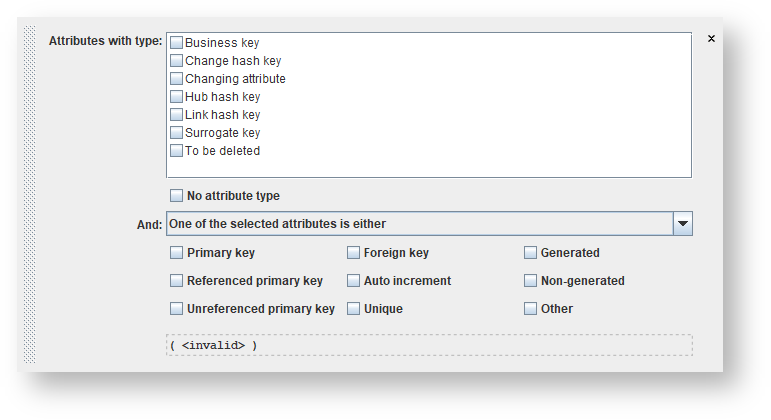Enable the Foreign key checkbox
Screen dimensions: 771x420
(354, 253)
